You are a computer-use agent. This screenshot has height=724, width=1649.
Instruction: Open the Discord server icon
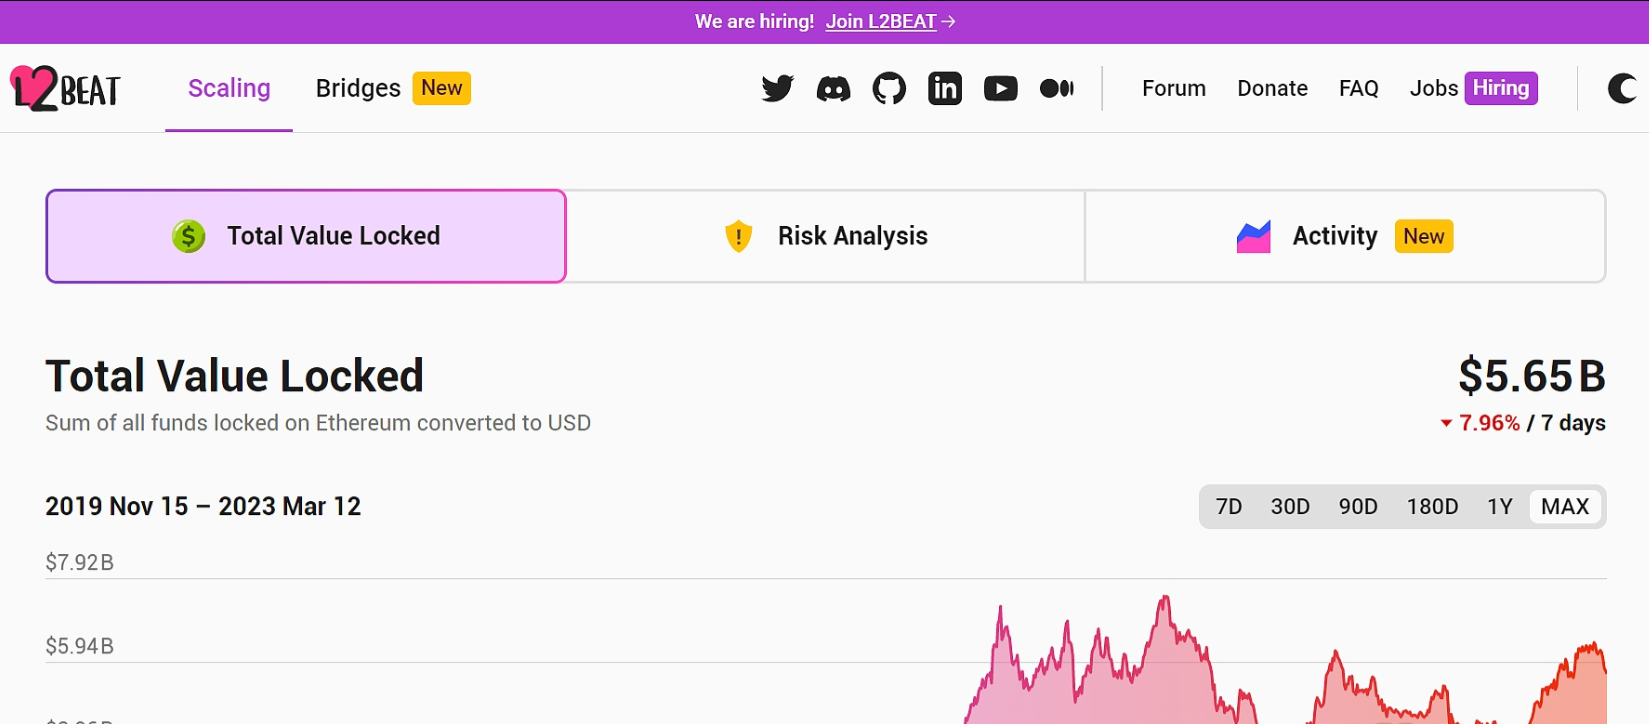(833, 89)
